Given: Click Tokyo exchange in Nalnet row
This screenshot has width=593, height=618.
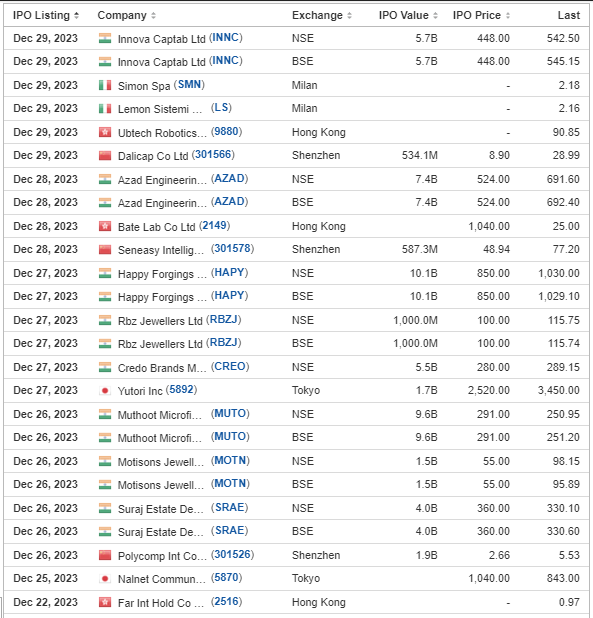Looking at the screenshot, I should tap(306, 579).
